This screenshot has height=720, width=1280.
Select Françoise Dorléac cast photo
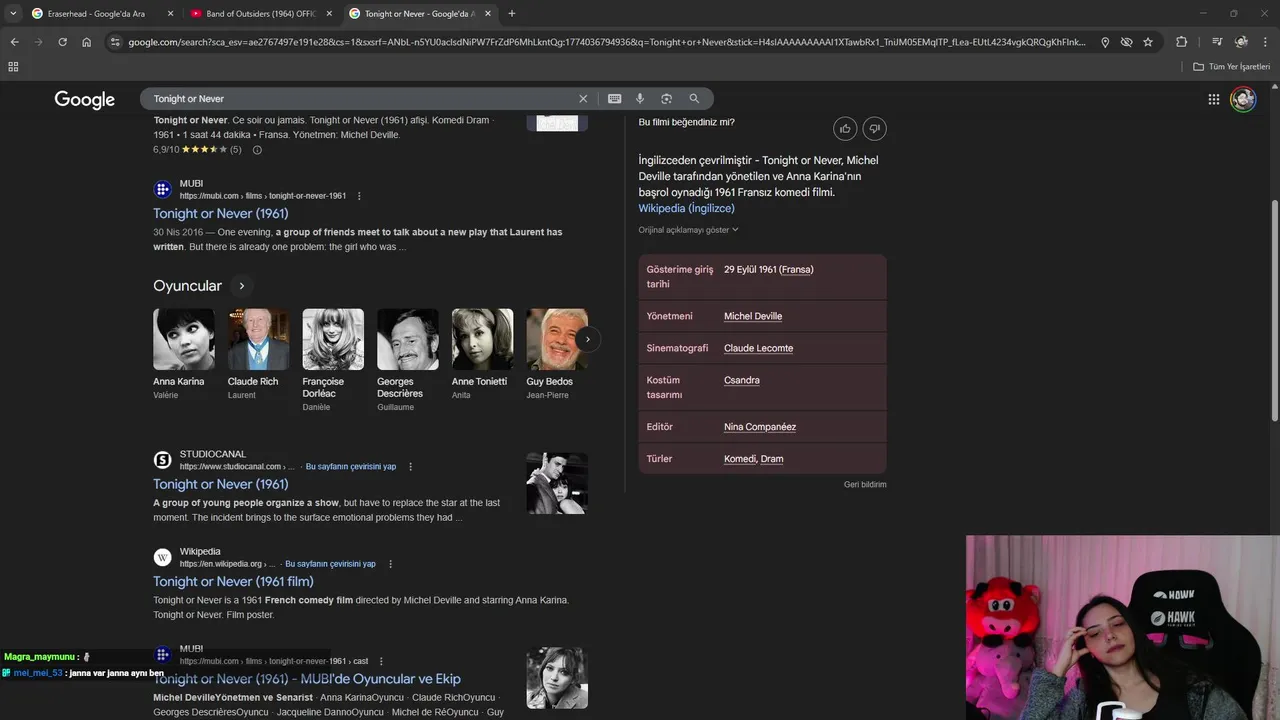point(333,339)
